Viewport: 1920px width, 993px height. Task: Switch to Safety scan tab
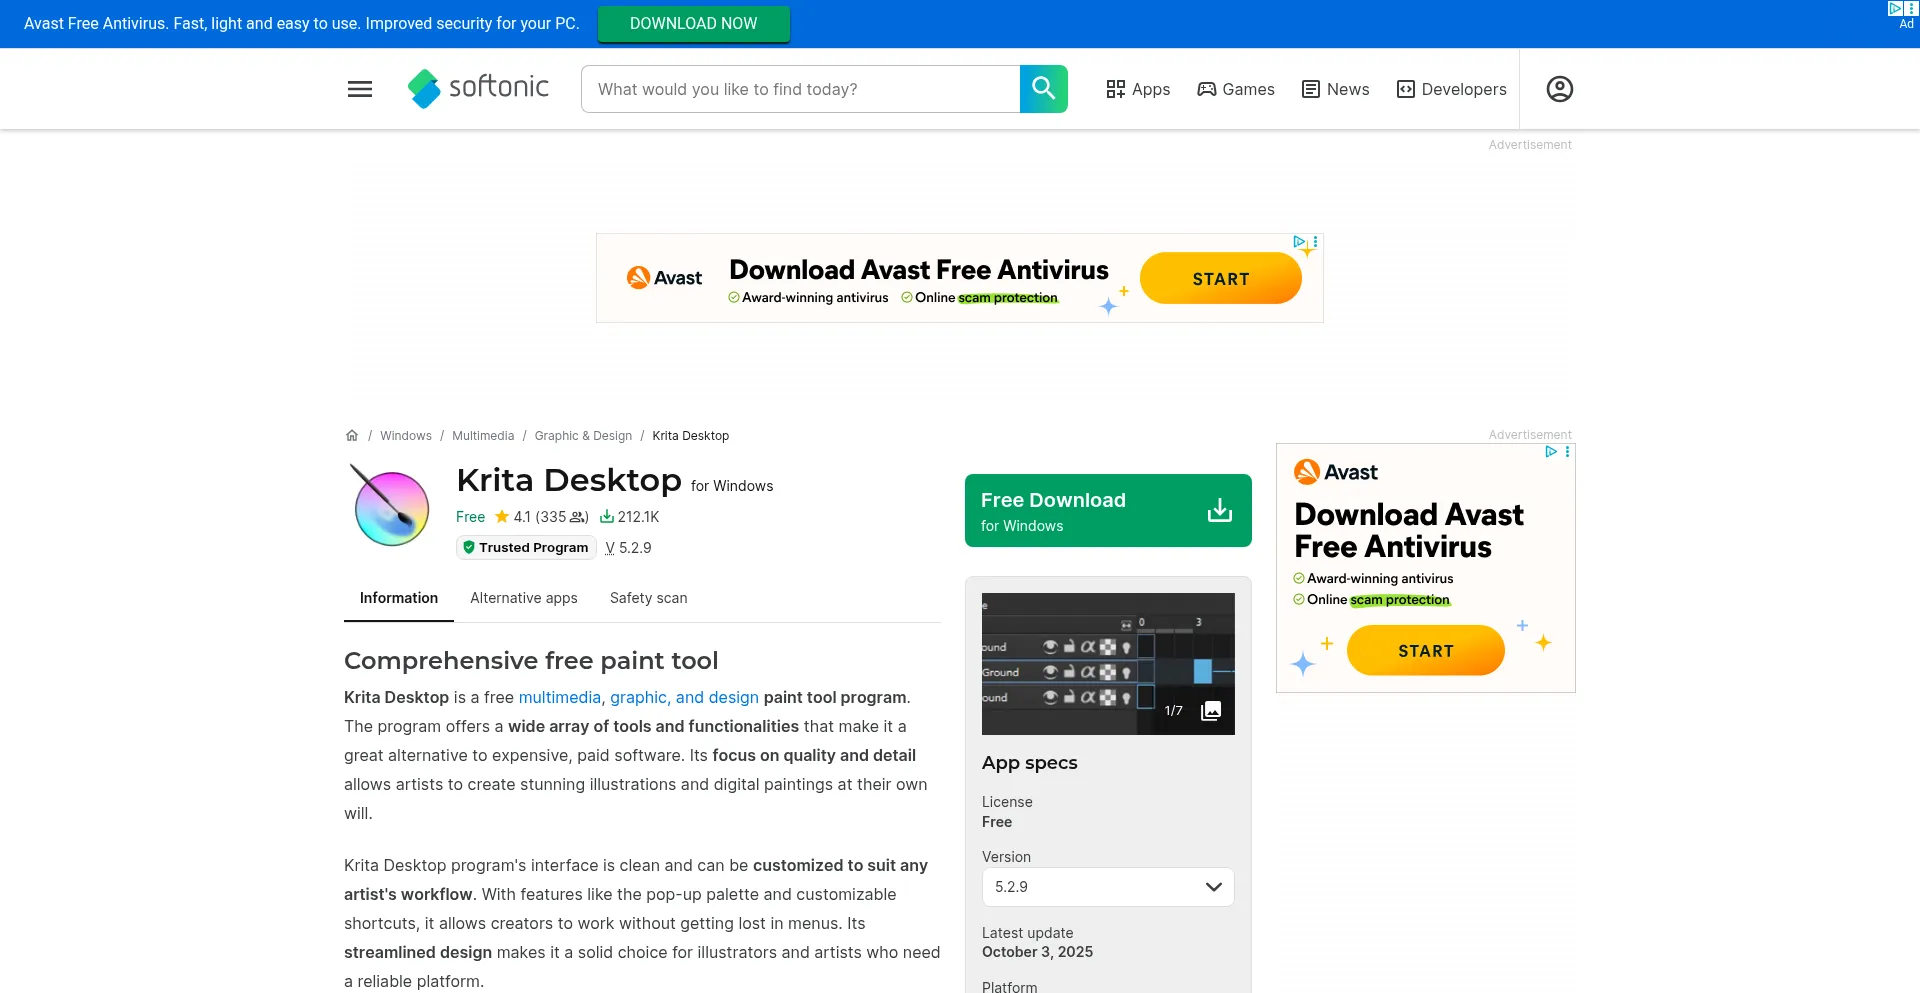pyautogui.click(x=648, y=598)
